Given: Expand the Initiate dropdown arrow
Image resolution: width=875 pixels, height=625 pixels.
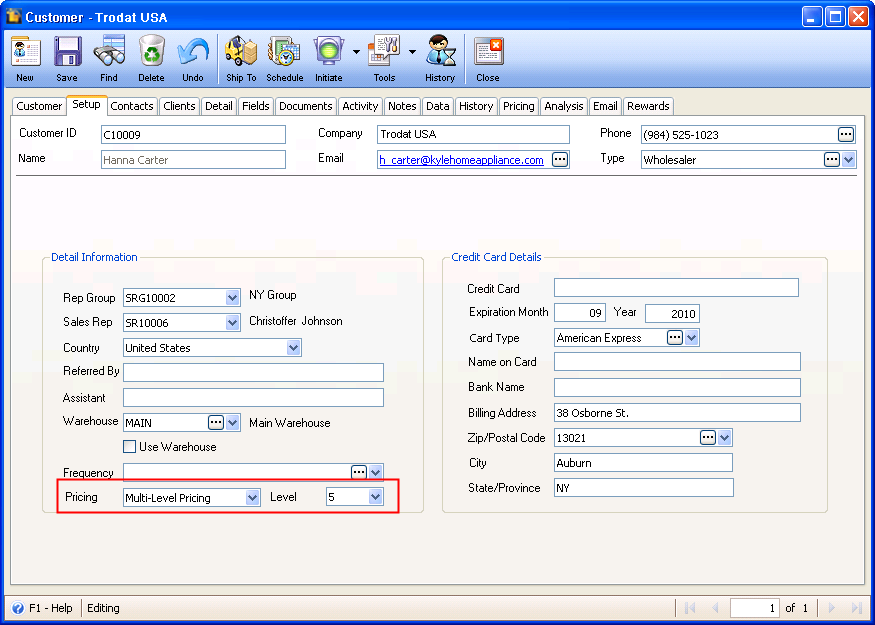Looking at the screenshot, I should coord(356,52).
